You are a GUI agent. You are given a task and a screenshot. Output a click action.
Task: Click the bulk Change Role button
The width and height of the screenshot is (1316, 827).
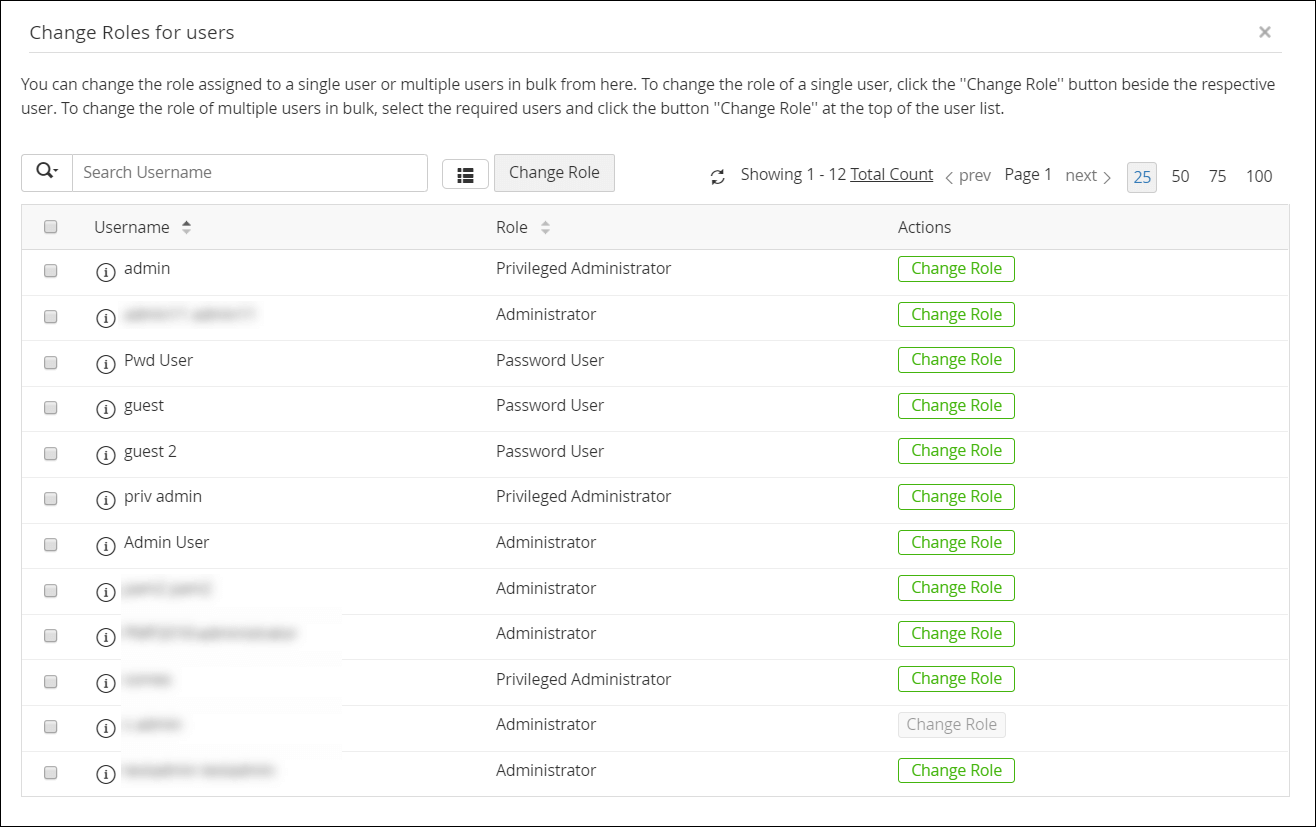pos(554,172)
